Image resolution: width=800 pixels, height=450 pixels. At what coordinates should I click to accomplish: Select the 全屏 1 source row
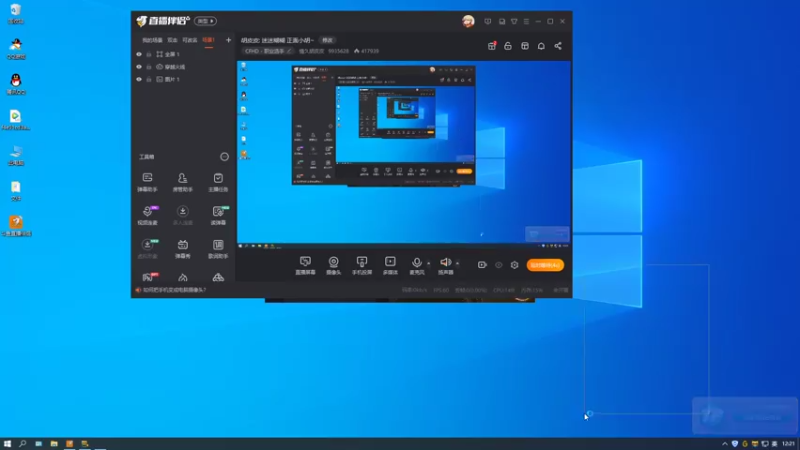pyautogui.click(x=183, y=54)
